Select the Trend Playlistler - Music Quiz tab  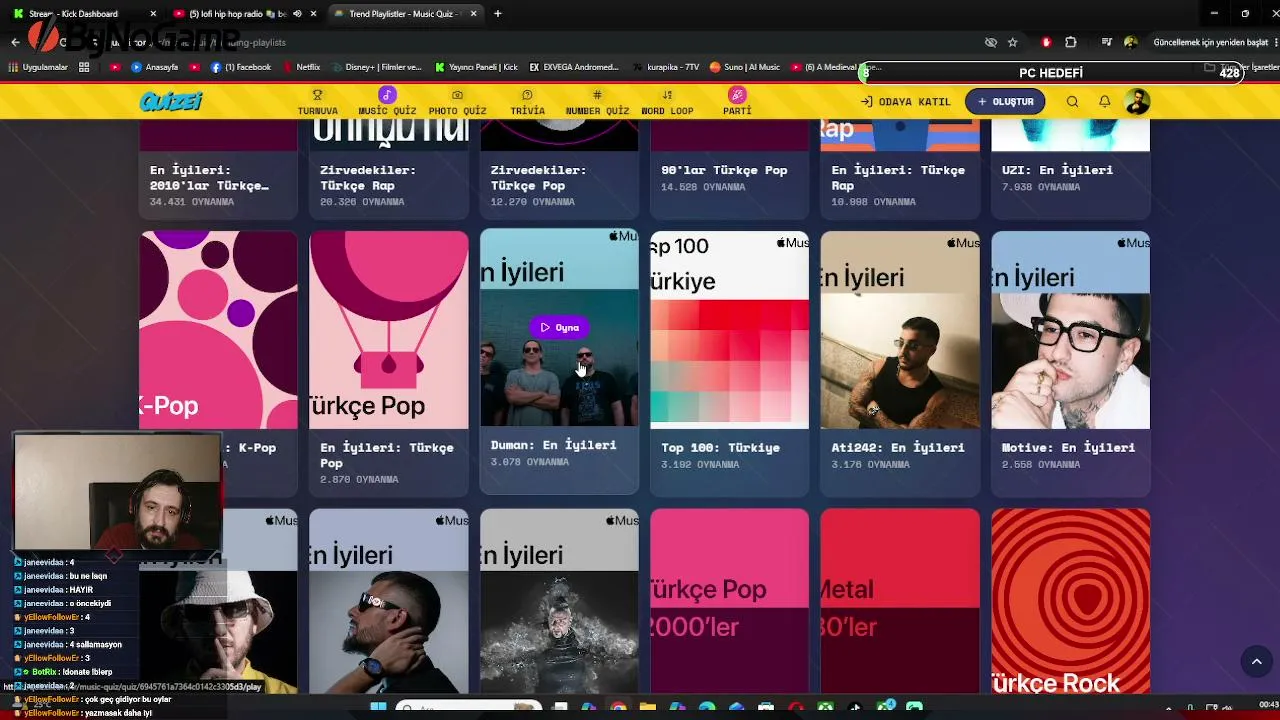tap(405, 13)
